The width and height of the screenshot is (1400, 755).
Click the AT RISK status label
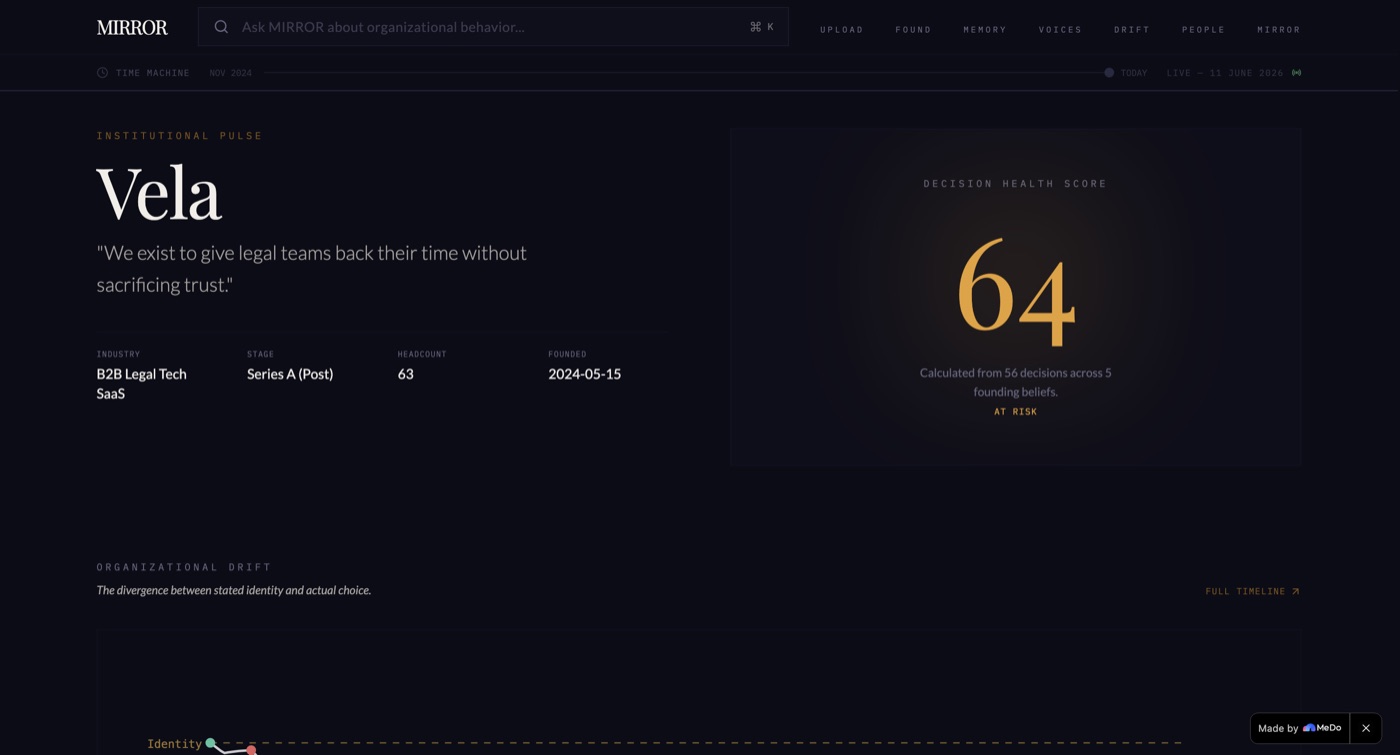coord(1015,412)
